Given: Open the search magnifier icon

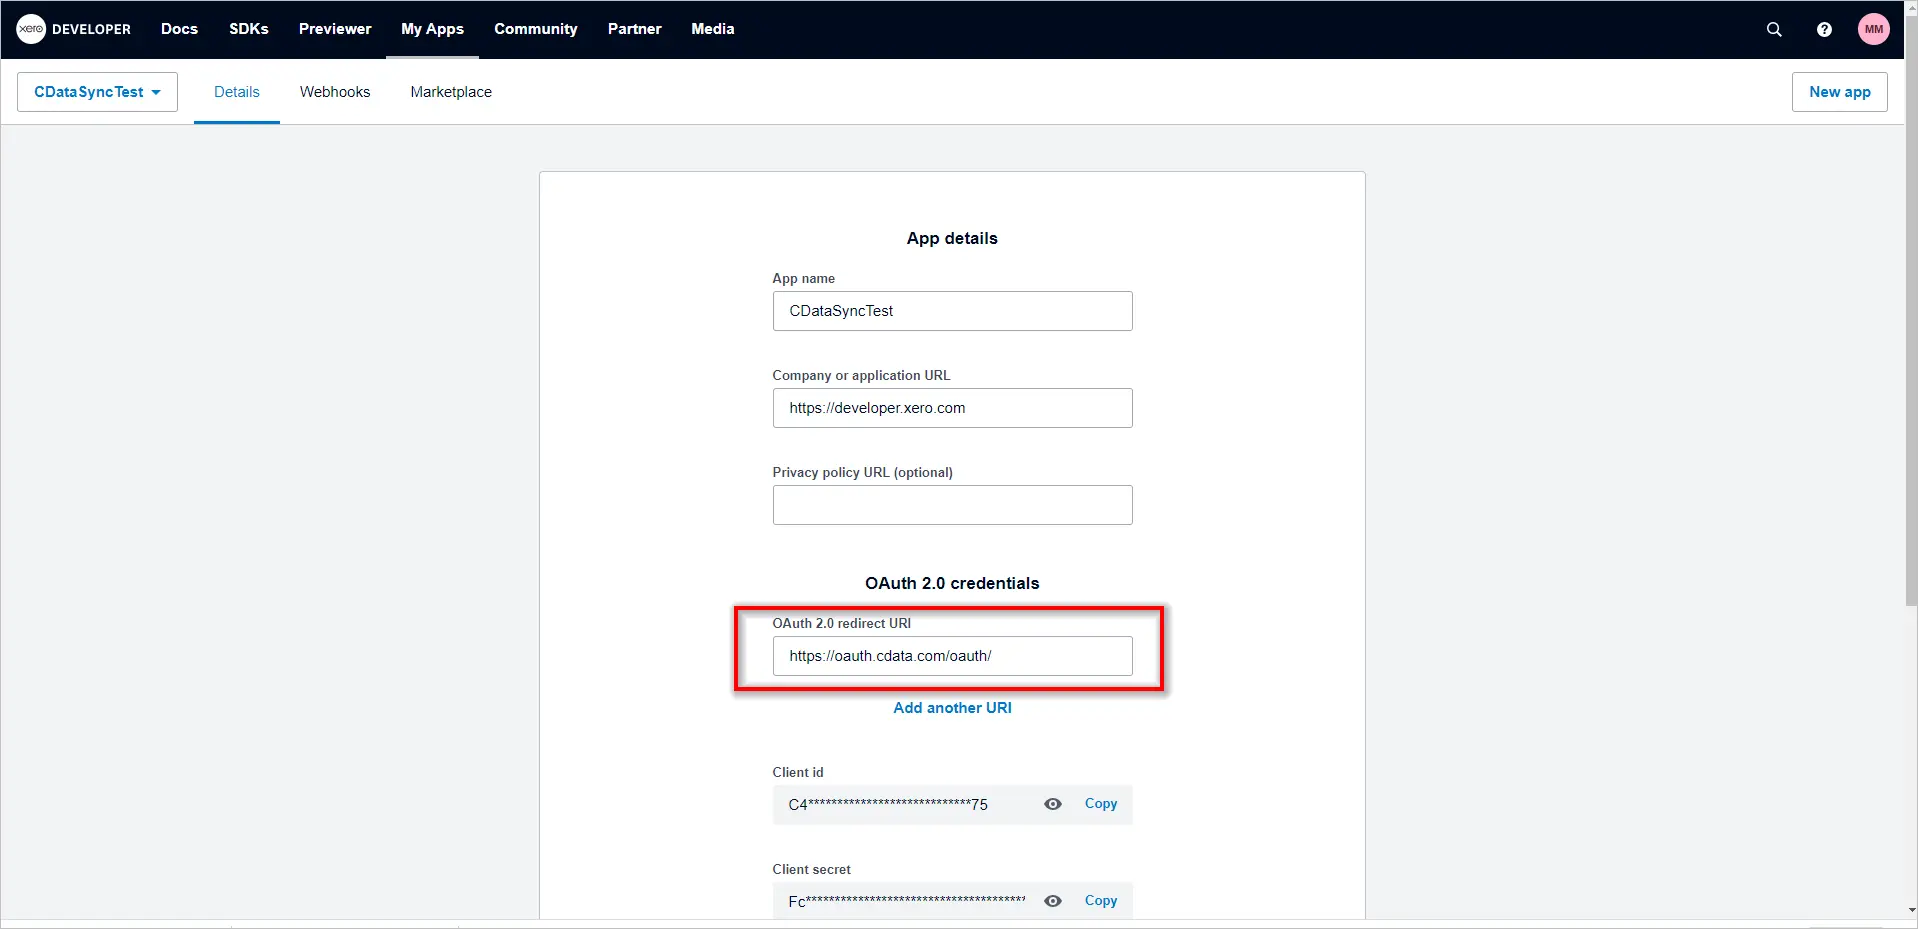Looking at the screenshot, I should [x=1774, y=29].
